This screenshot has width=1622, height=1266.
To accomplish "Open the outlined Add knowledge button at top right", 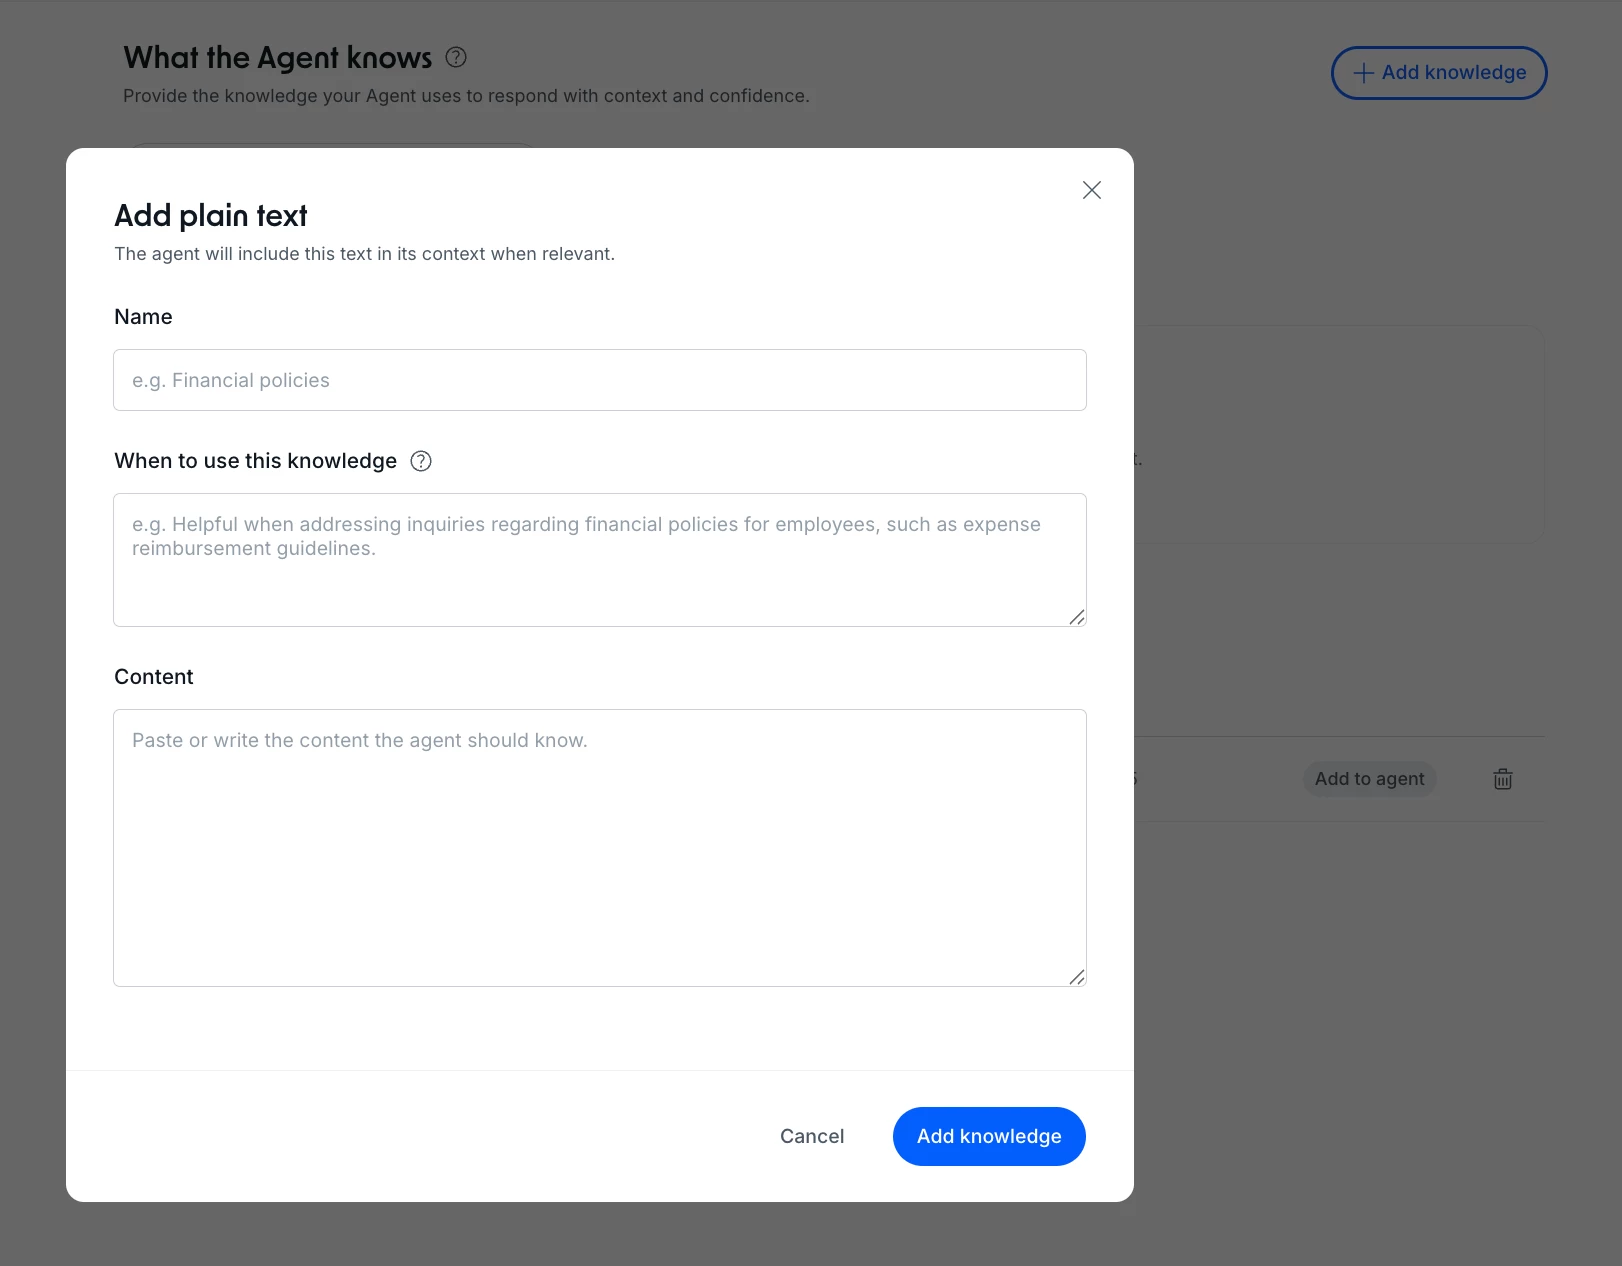I will coord(1439,73).
